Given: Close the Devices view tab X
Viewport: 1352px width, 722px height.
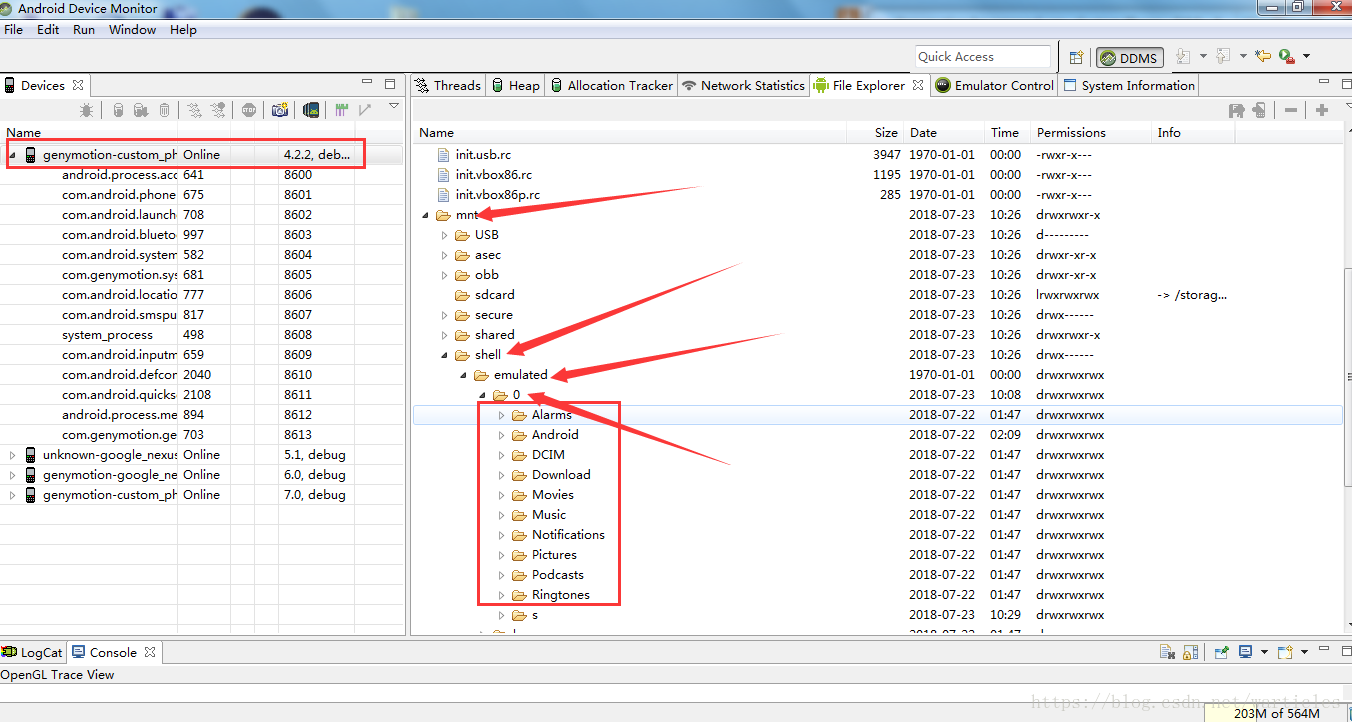Looking at the screenshot, I should click(78, 85).
